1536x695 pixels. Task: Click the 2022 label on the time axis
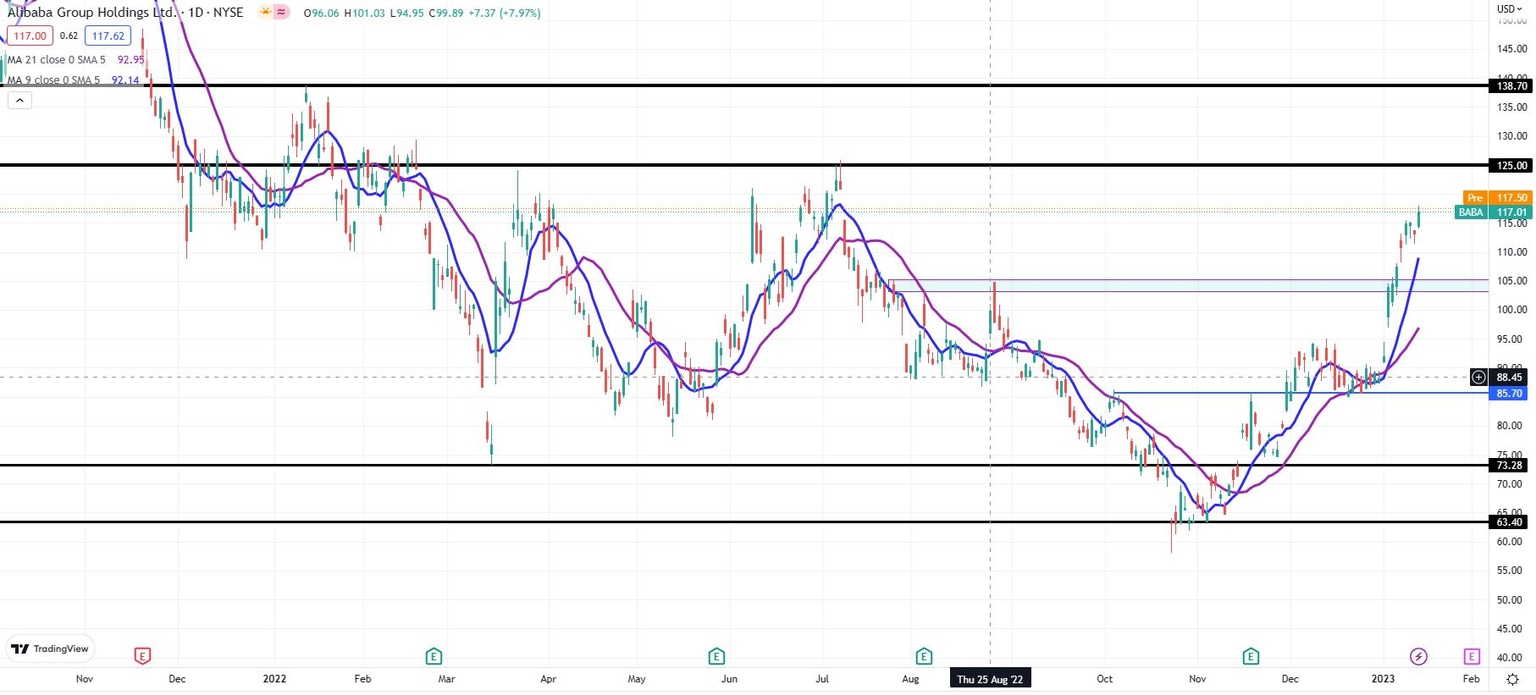[275, 678]
